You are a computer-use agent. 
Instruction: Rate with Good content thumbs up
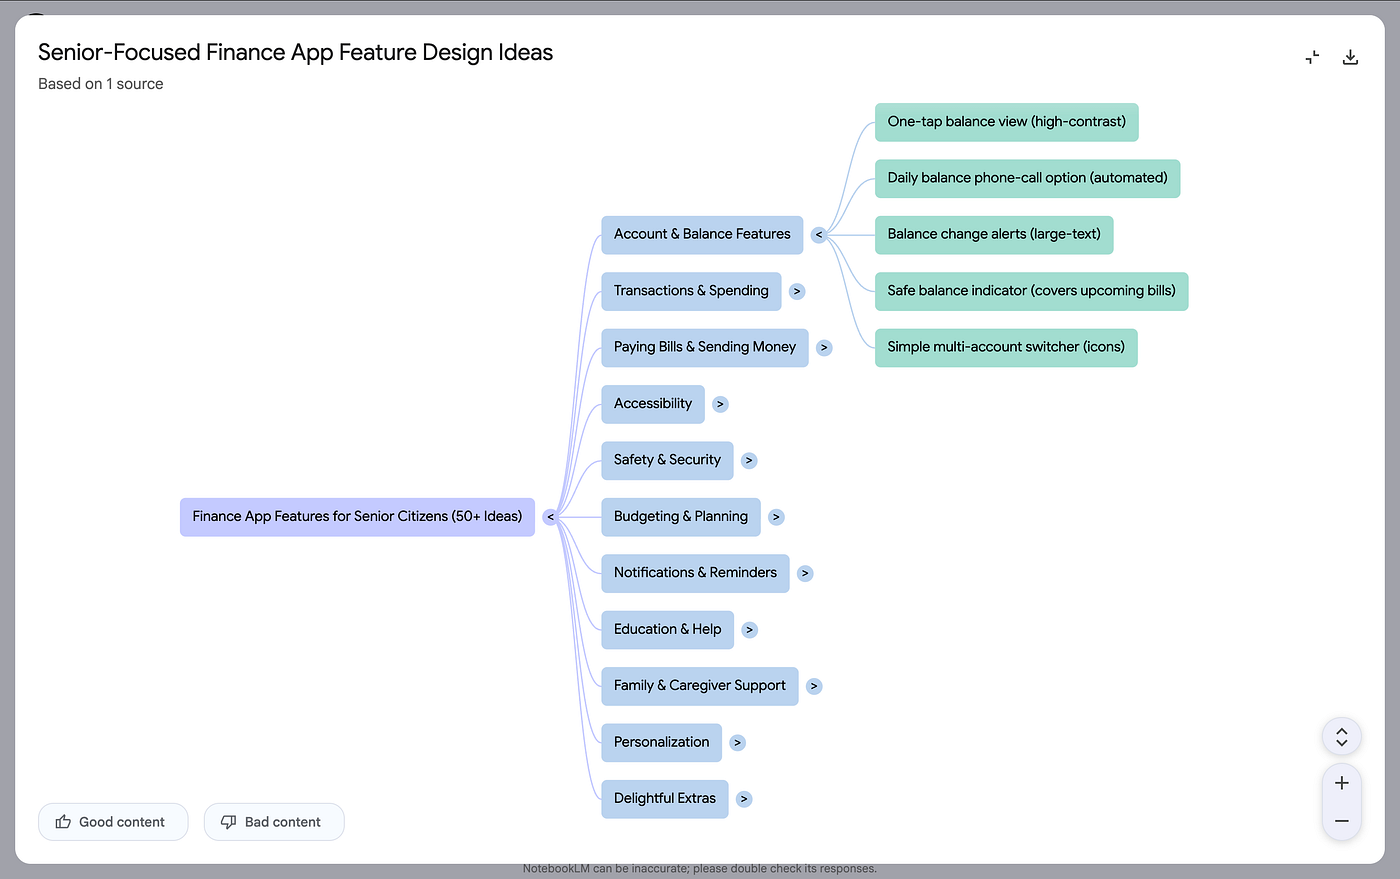click(112, 822)
